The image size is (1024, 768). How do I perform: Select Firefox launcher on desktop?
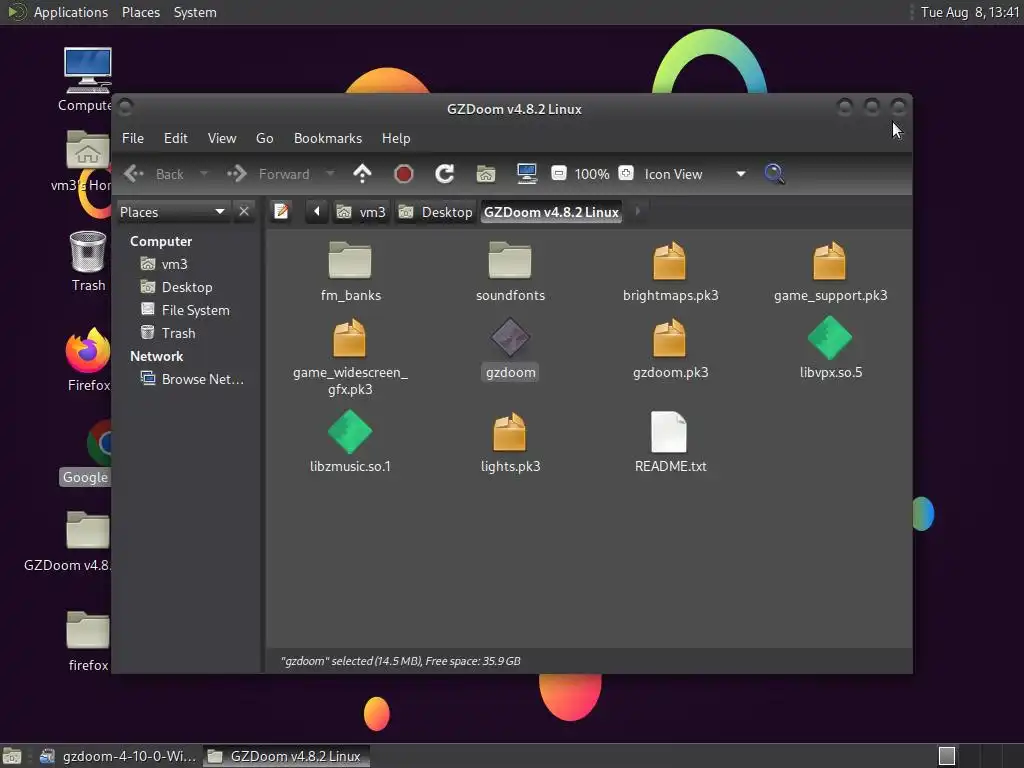88,359
